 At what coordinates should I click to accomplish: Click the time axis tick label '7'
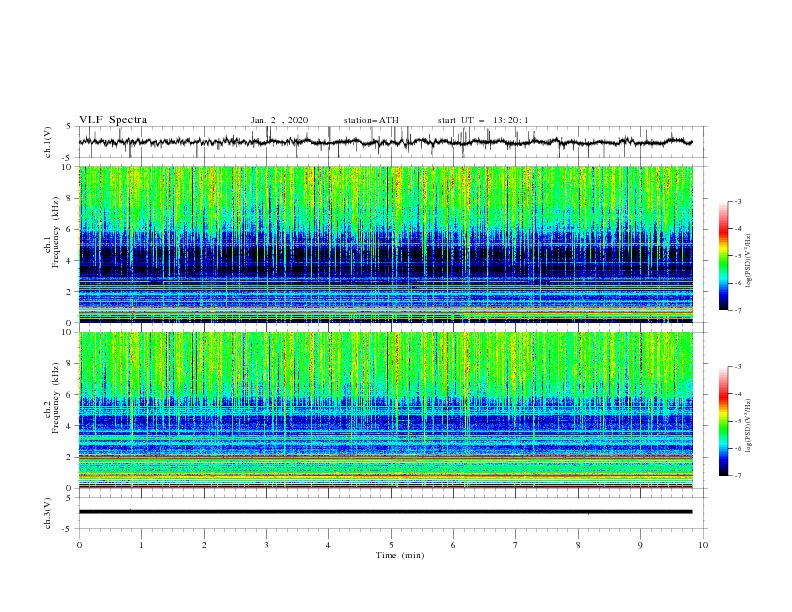pyautogui.click(x=516, y=545)
